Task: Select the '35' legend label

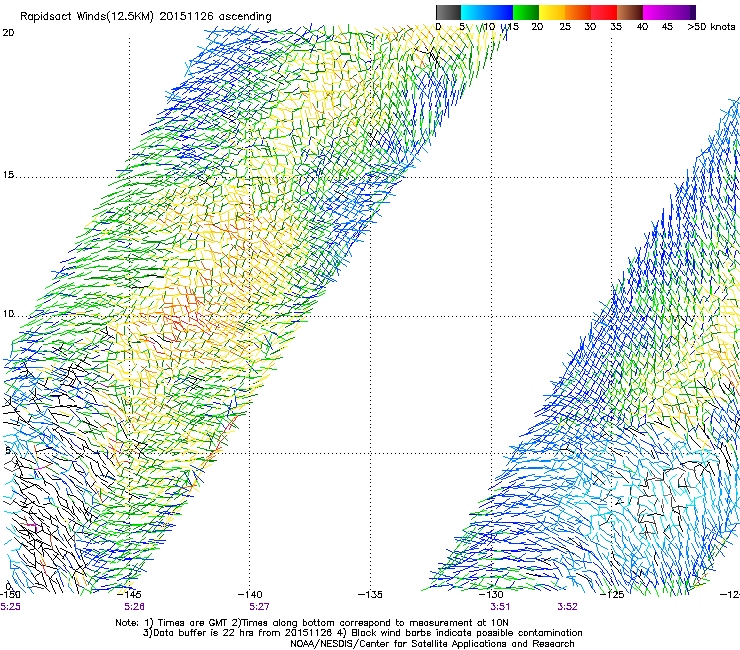Action: [x=616, y=26]
